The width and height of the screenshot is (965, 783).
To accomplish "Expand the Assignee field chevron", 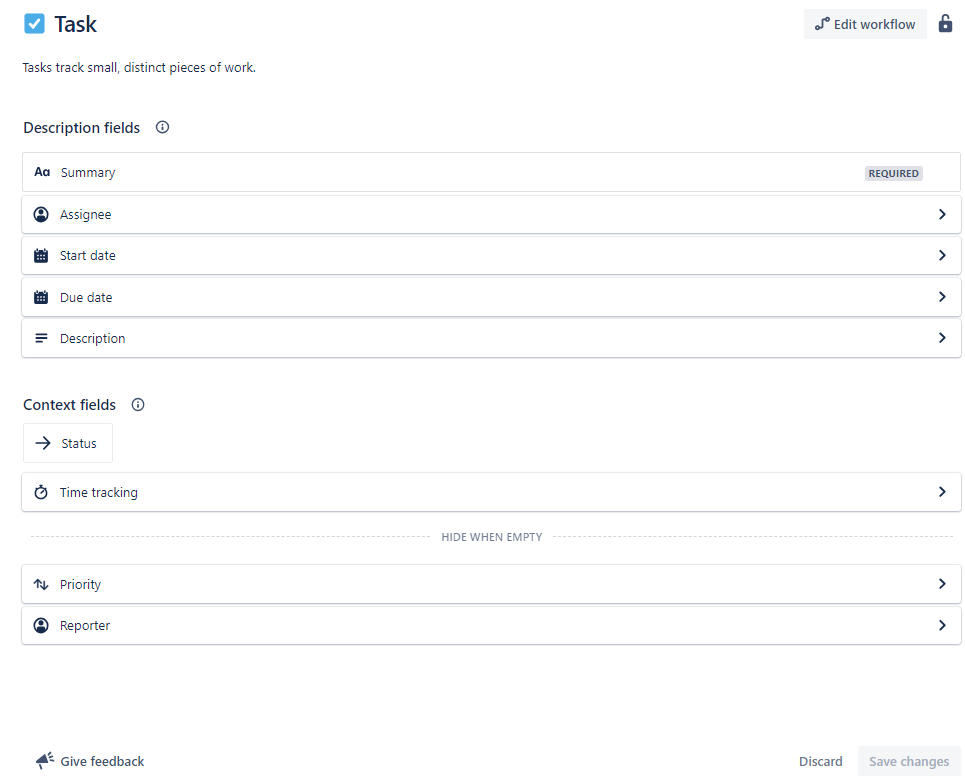I will (942, 214).
